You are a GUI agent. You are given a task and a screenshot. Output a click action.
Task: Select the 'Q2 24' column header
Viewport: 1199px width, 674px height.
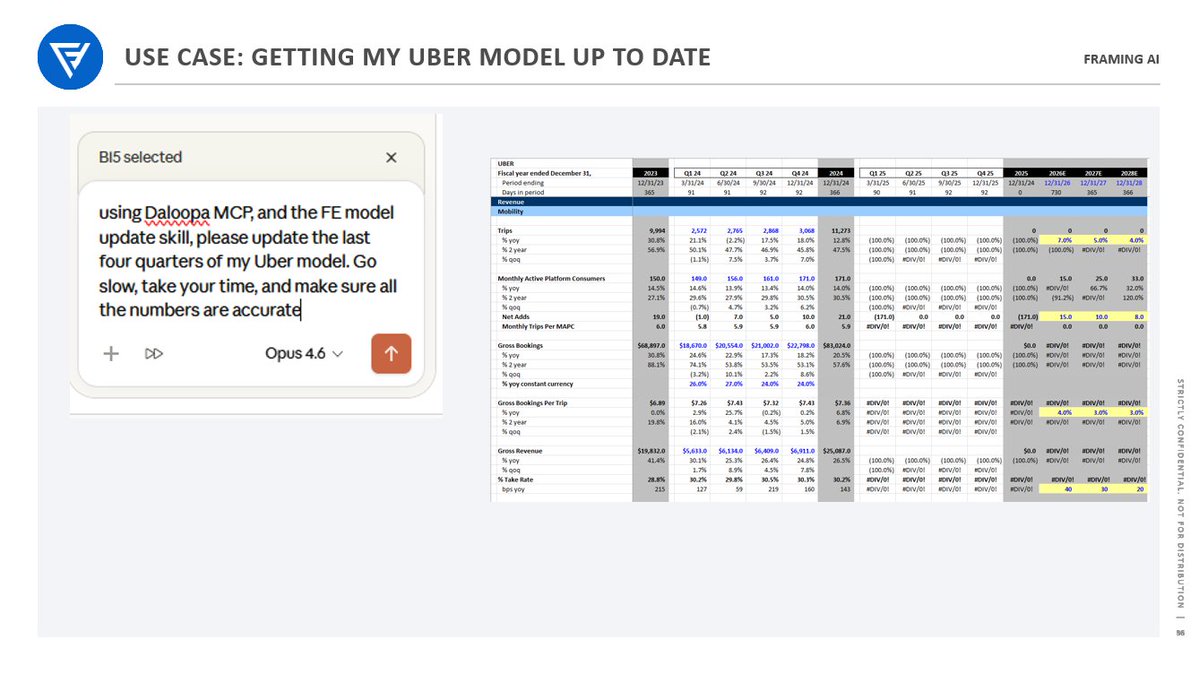(728, 173)
